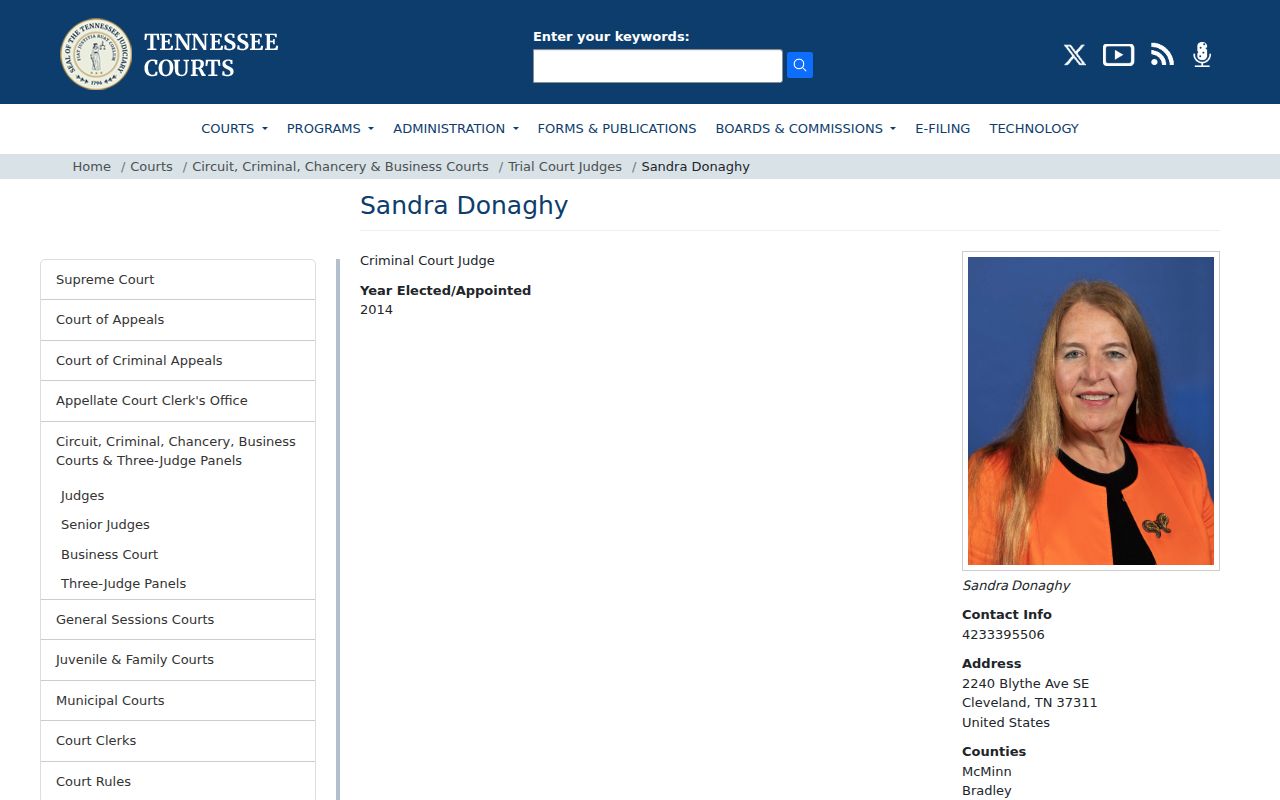Select Court of Criminal Appeals sidebar item
Screen dimensions: 1280x800
pos(178,361)
